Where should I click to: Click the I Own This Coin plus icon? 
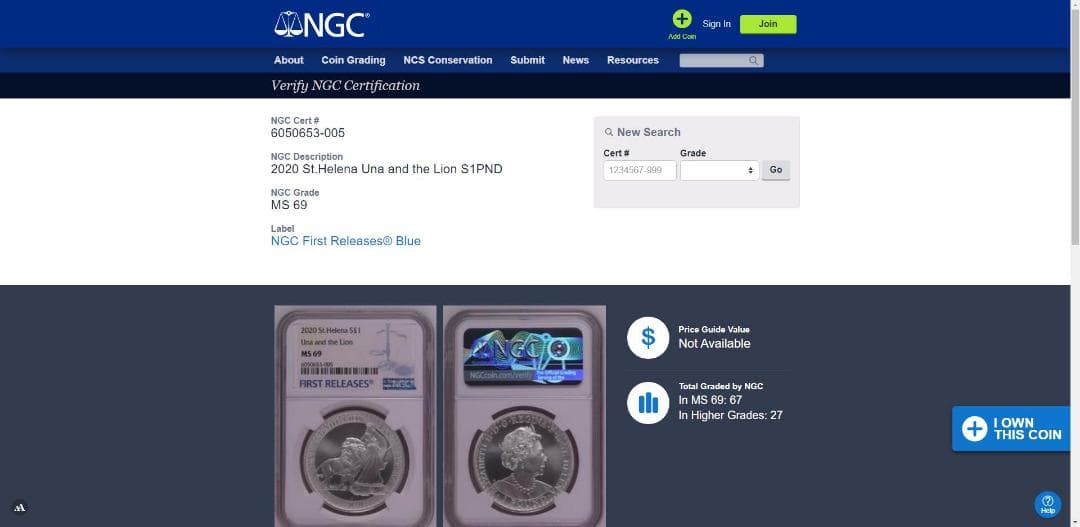click(974, 428)
